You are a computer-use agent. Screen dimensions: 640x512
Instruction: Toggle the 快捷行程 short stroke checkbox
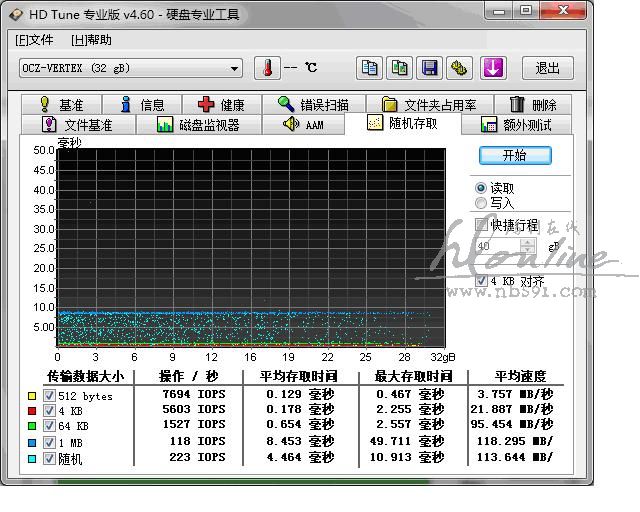[x=482, y=225]
